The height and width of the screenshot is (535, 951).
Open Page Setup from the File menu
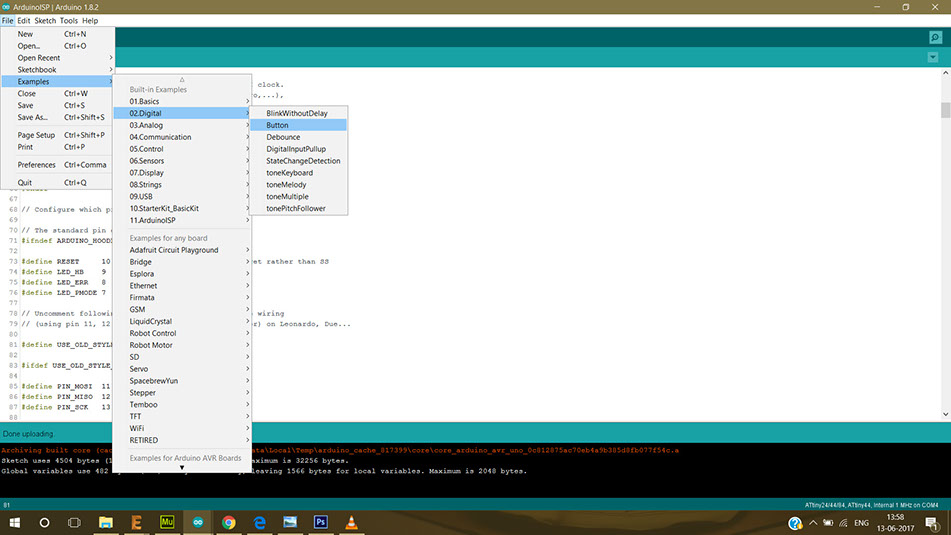click(58, 135)
